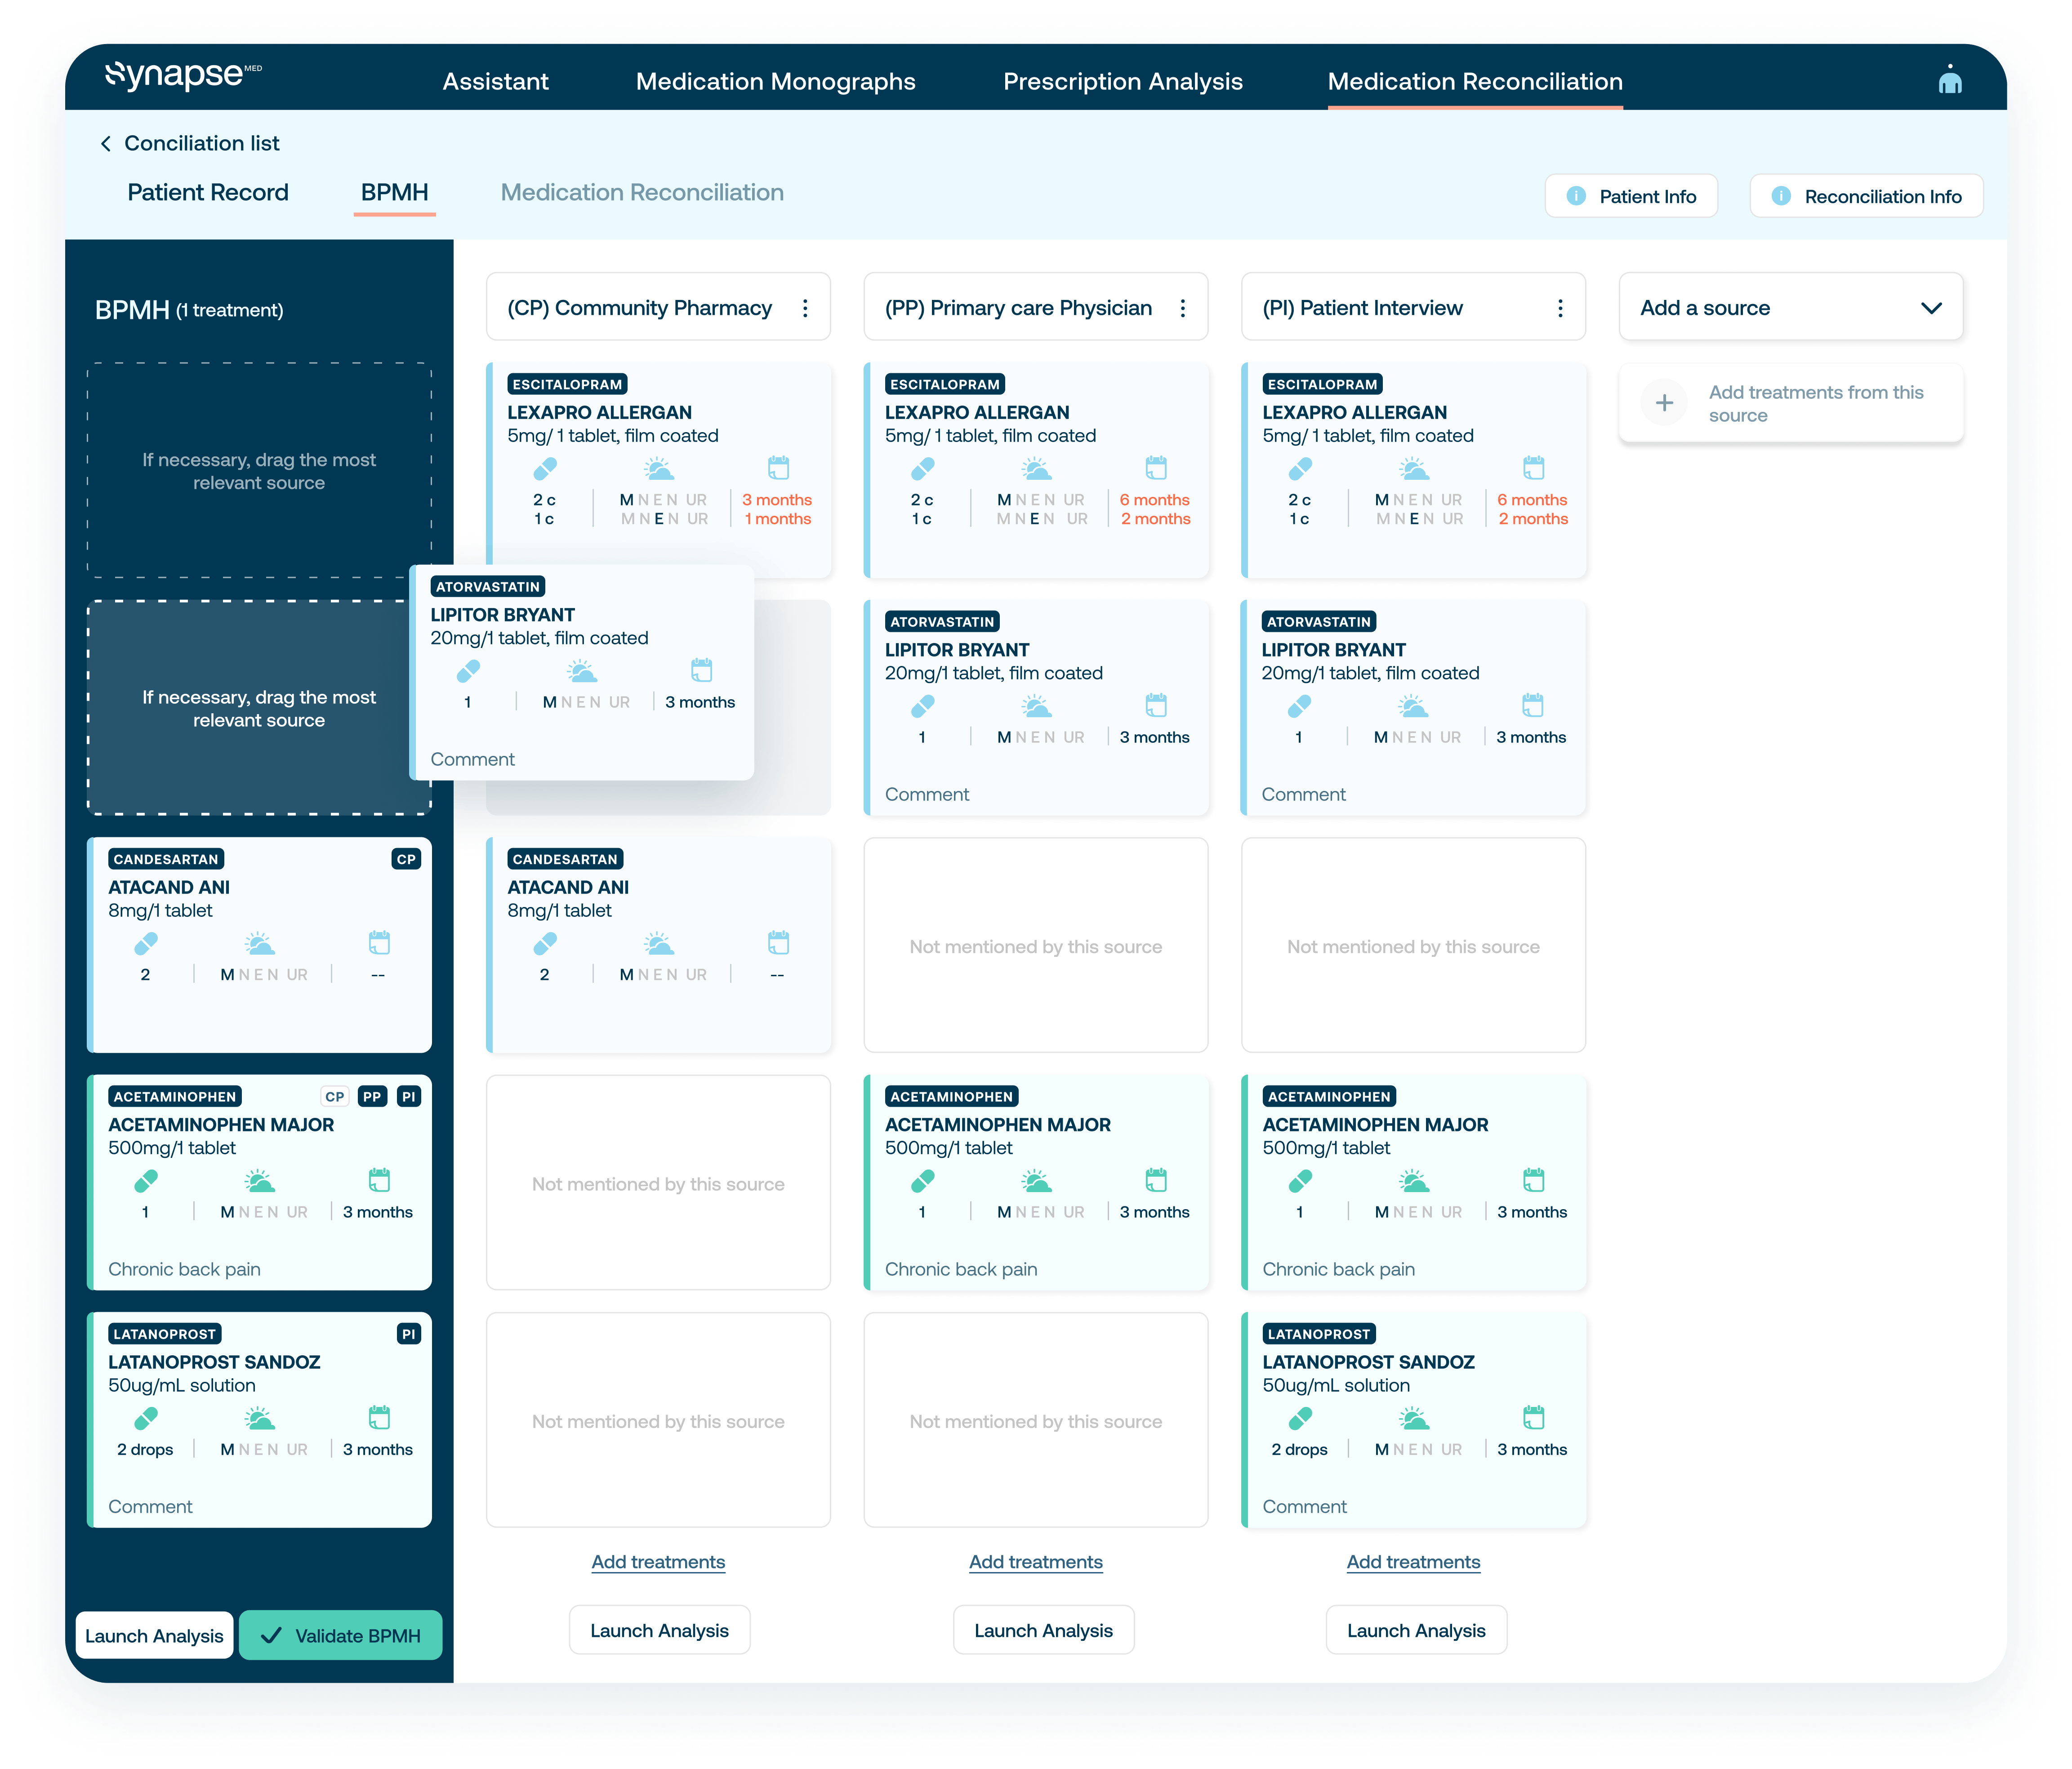Launch Analysis in the BPMH sidebar
This screenshot has height=1769, width=2072.
click(154, 1636)
